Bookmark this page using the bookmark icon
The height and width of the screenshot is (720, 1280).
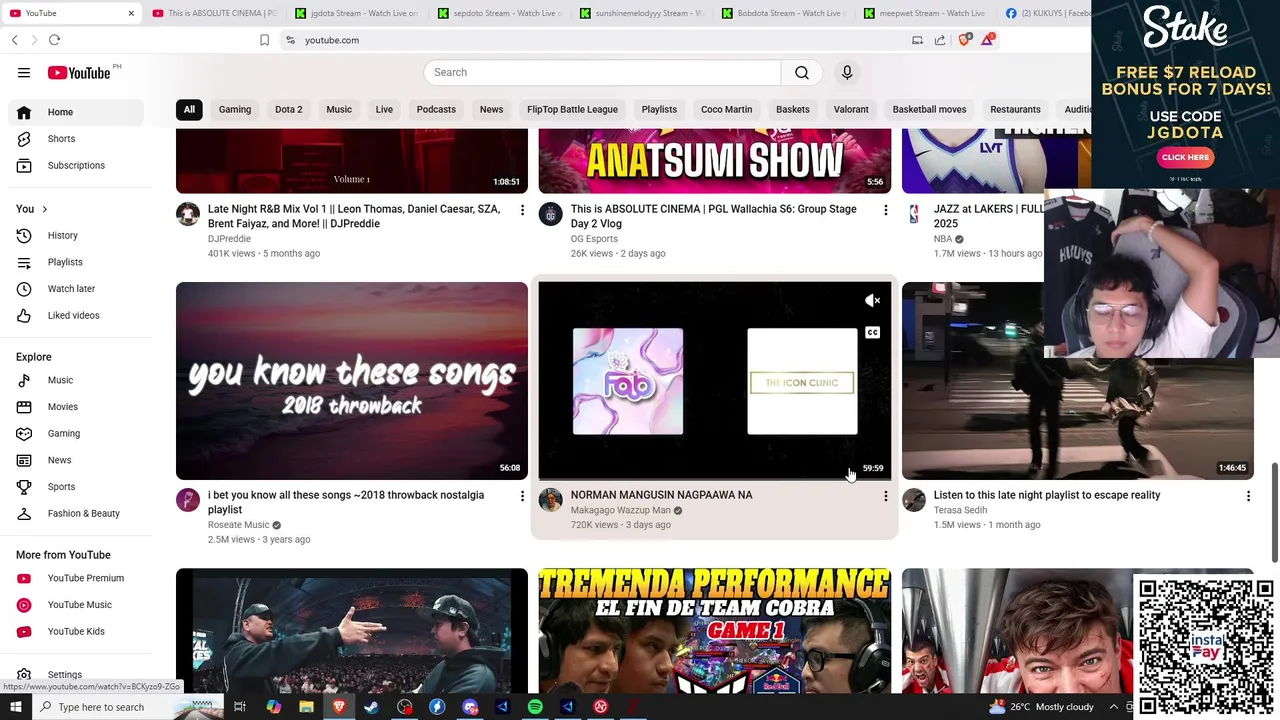pyautogui.click(x=264, y=40)
